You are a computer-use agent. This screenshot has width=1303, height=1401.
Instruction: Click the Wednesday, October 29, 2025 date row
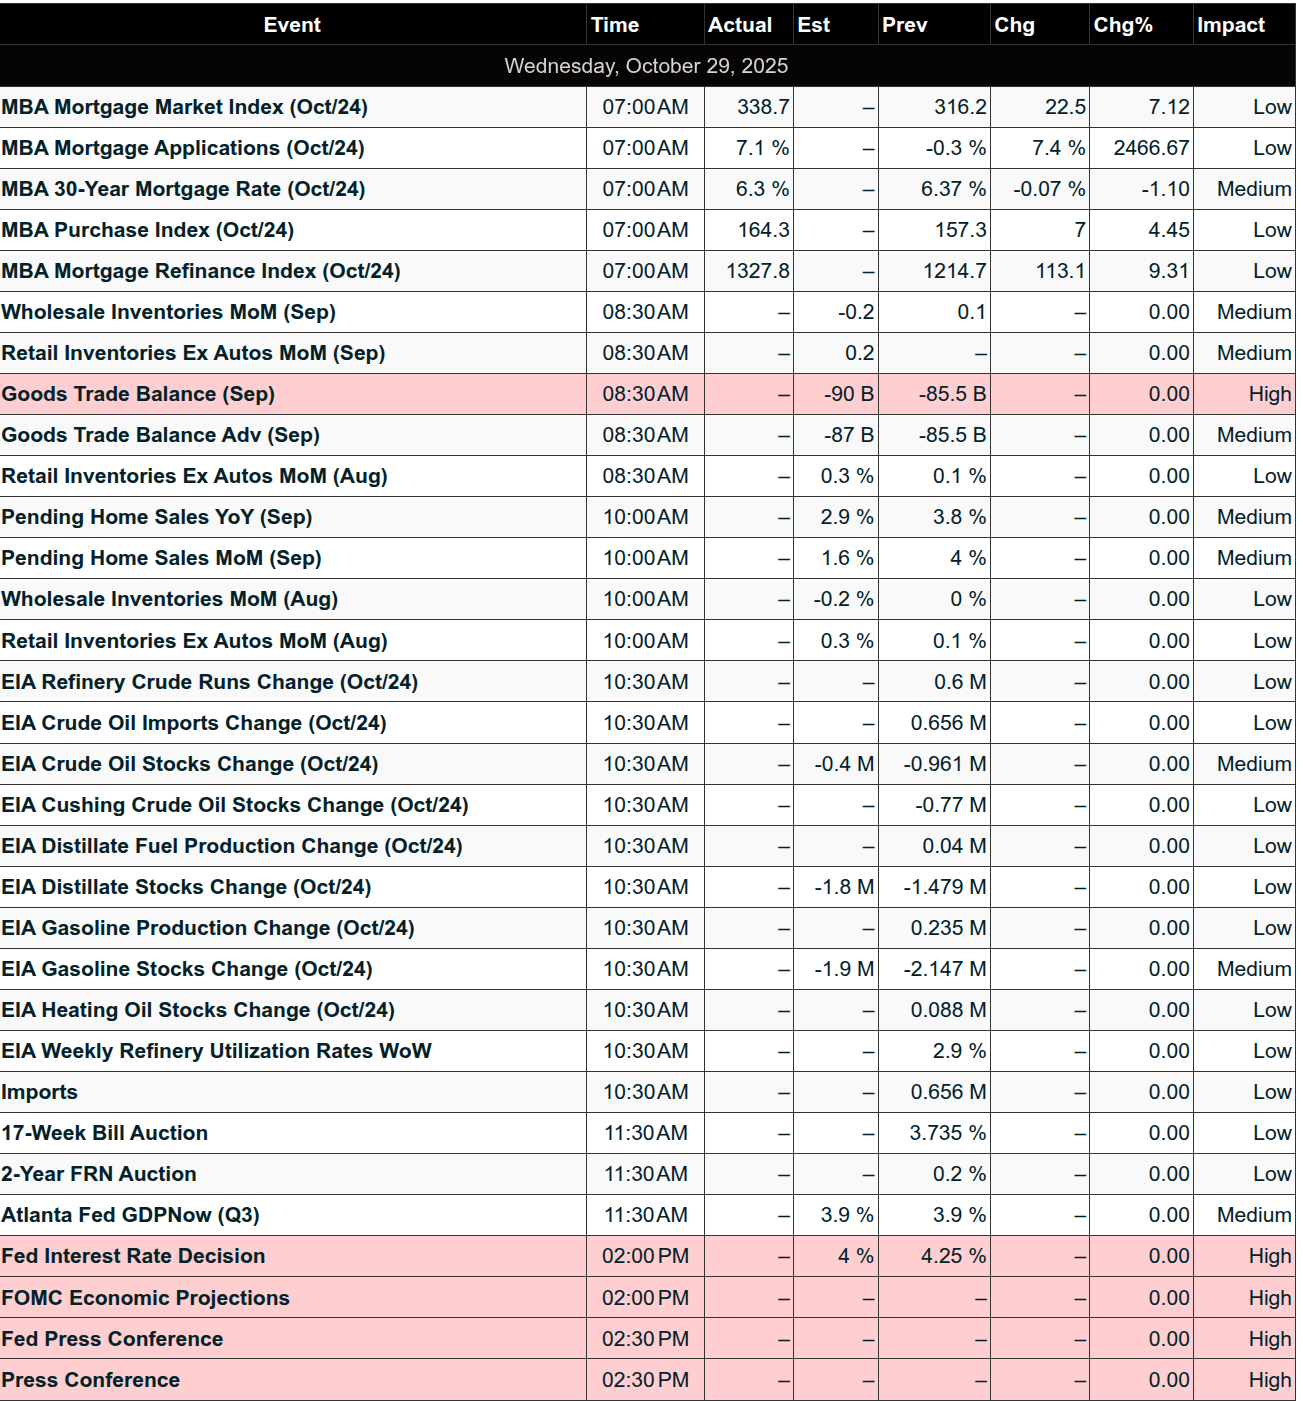646,66
